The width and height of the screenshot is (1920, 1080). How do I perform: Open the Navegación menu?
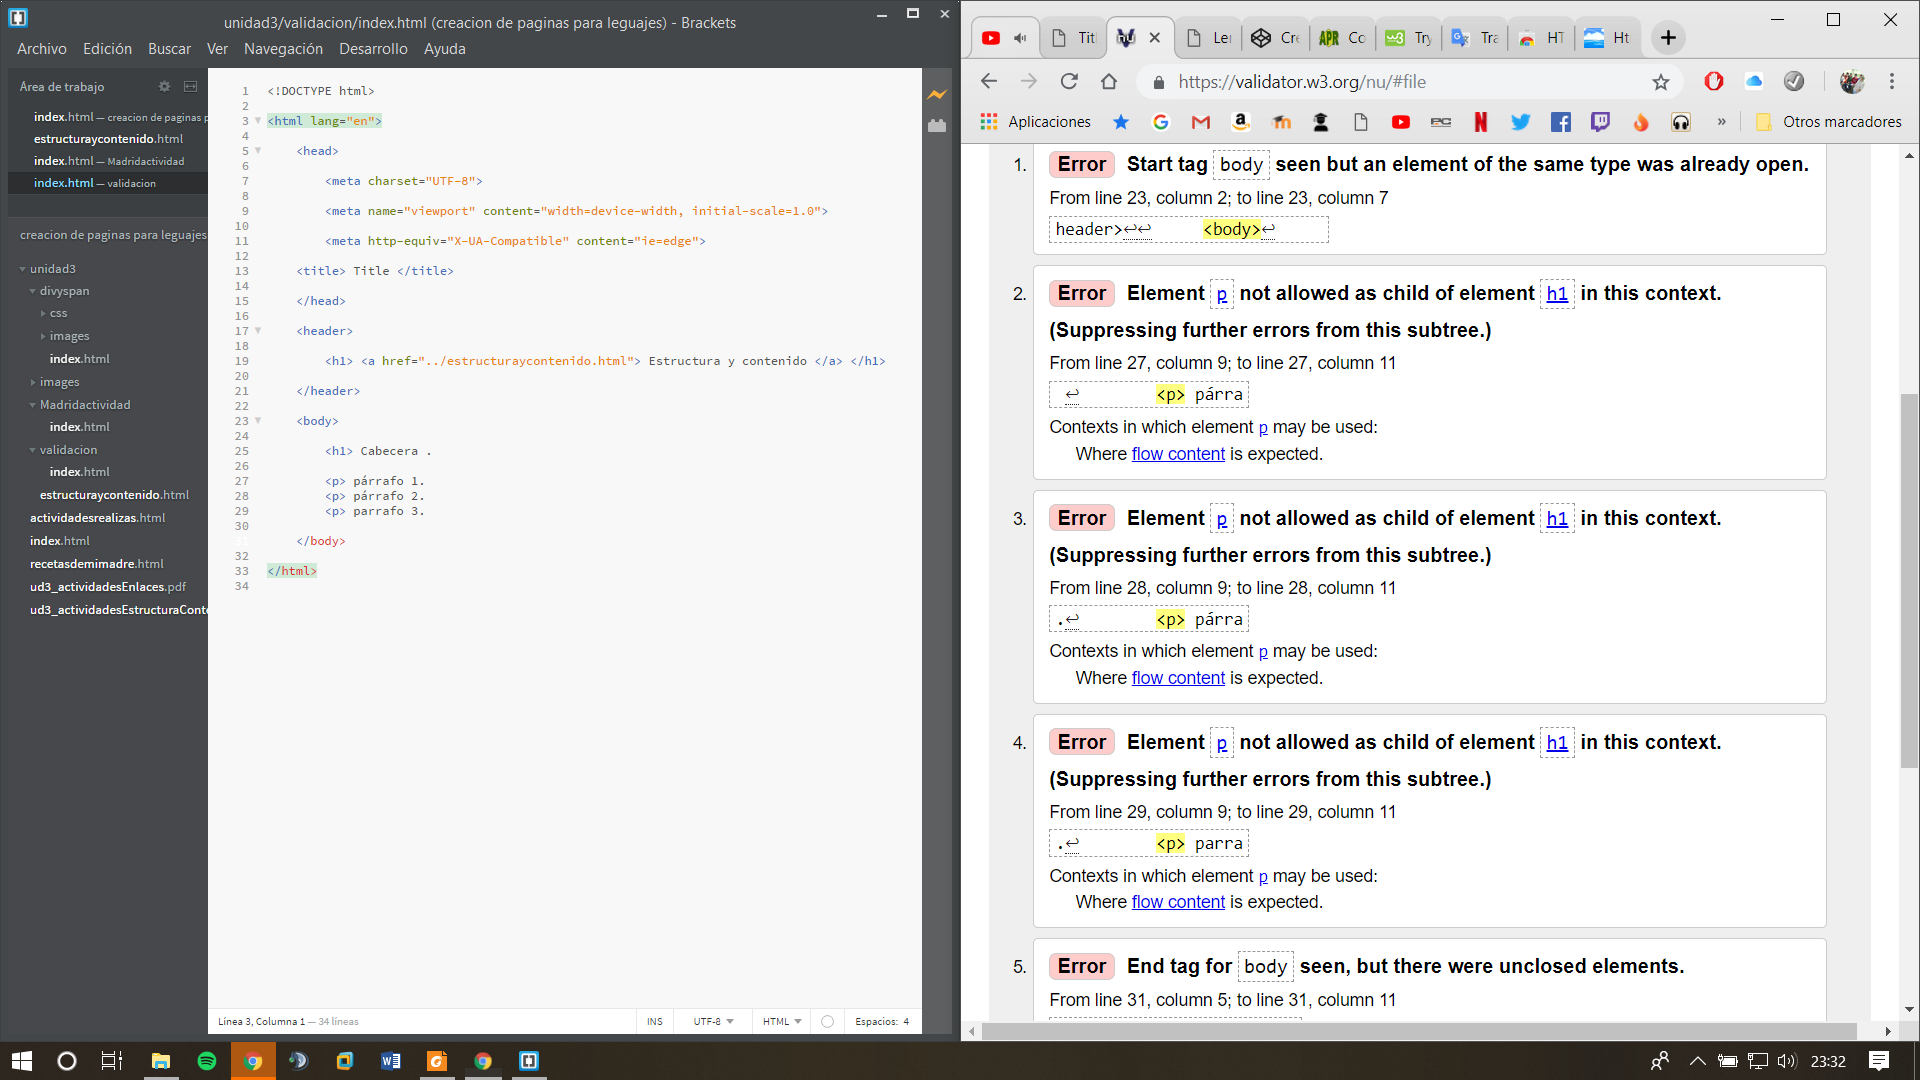[x=283, y=49]
